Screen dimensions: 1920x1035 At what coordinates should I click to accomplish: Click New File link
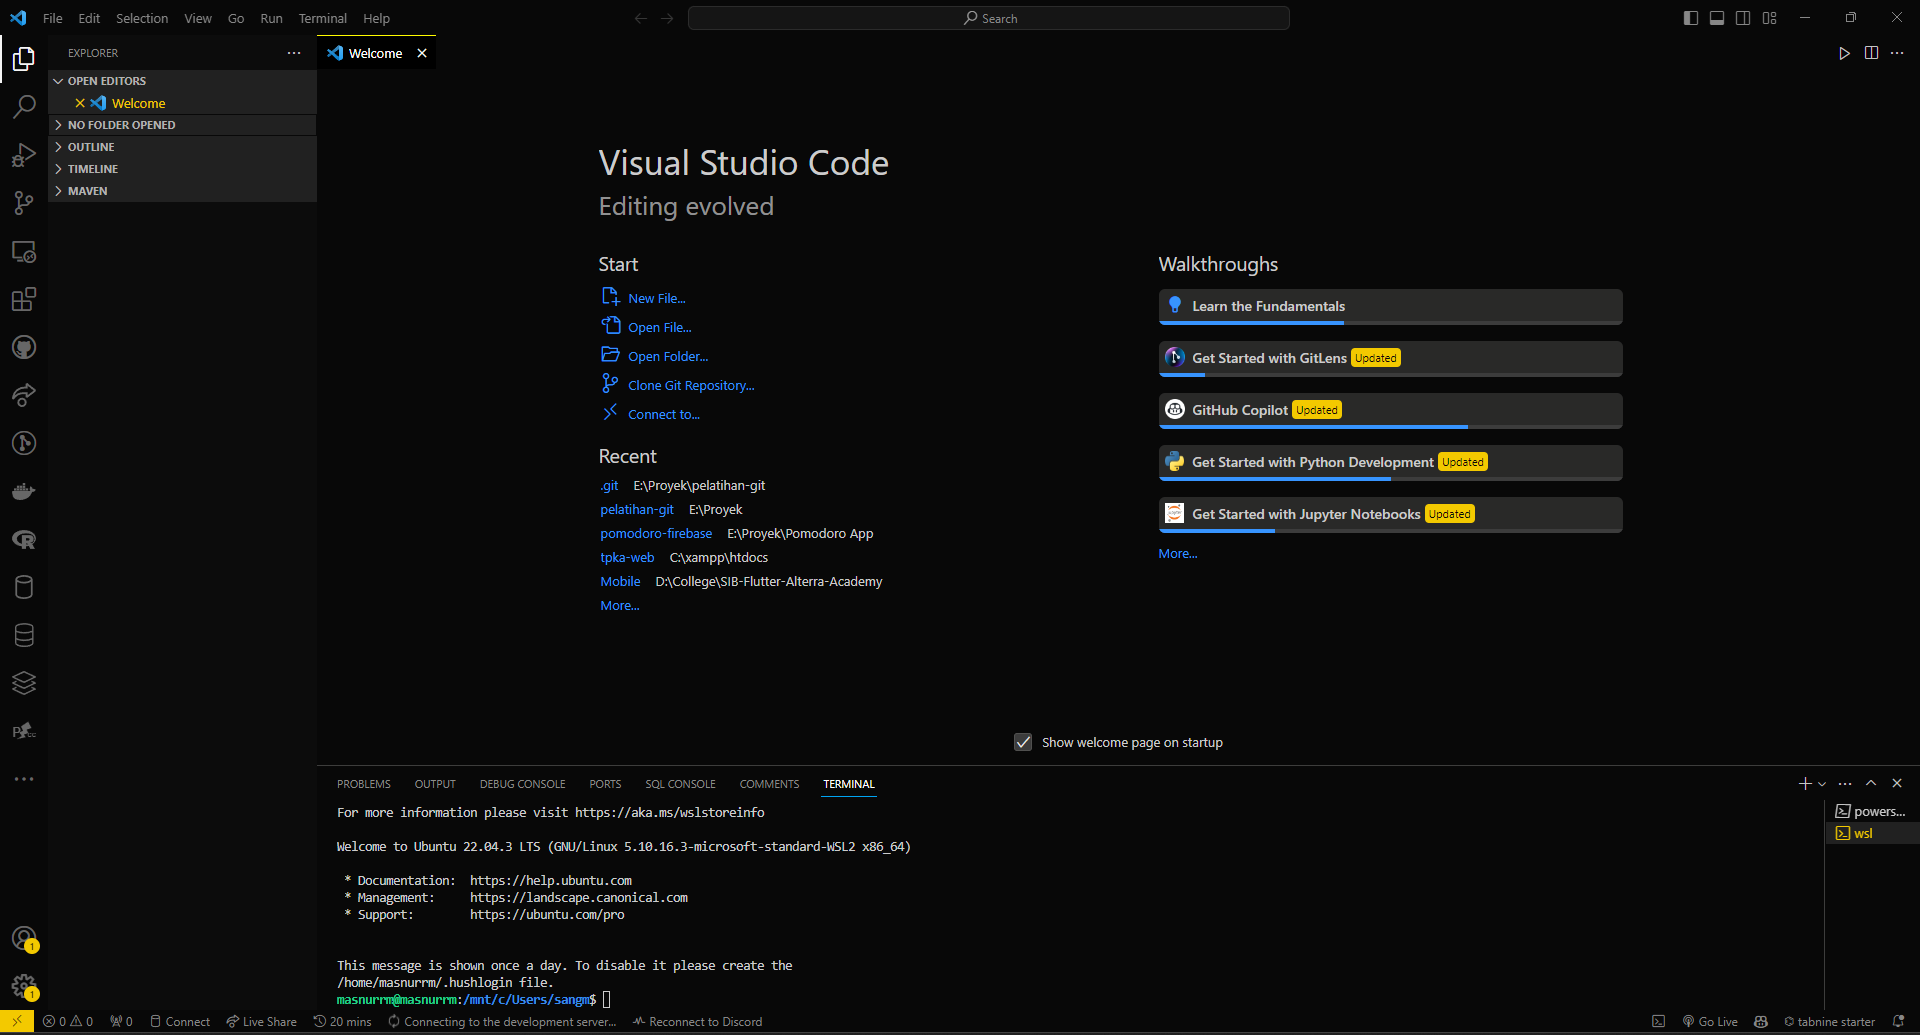[x=657, y=298]
